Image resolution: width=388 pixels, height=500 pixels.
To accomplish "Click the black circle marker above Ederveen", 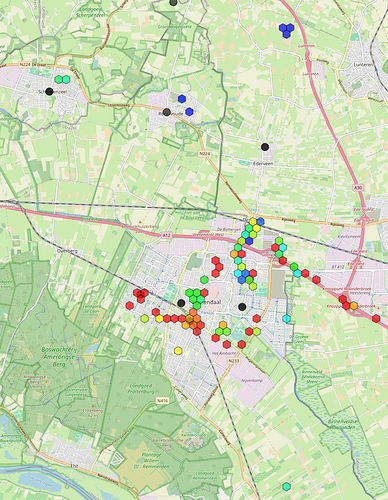I will (x=265, y=147).
